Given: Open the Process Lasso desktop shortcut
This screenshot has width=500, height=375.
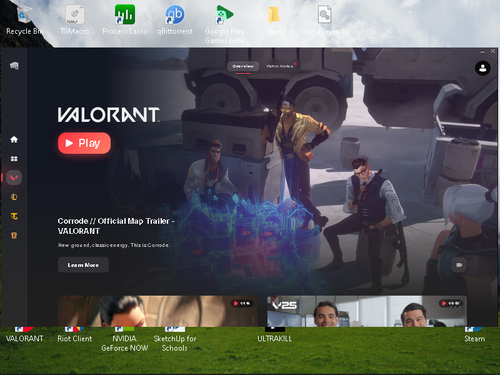Looking at the screenshot, I should click(125, 20).
